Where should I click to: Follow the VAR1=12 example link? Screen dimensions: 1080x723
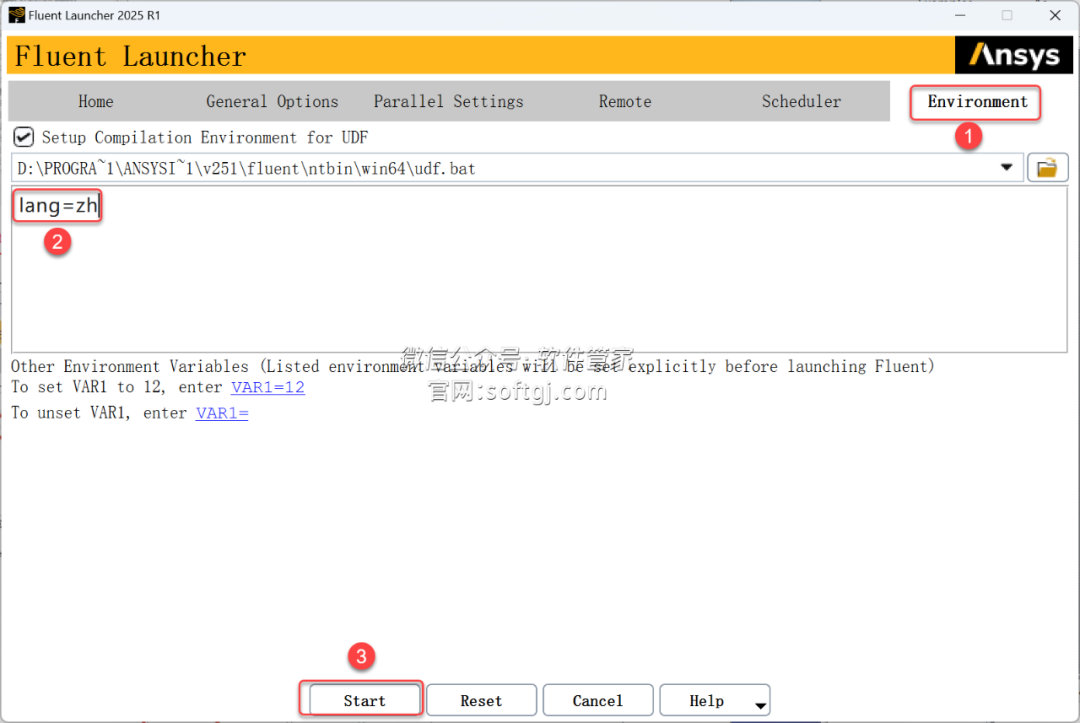click(267, 387)
